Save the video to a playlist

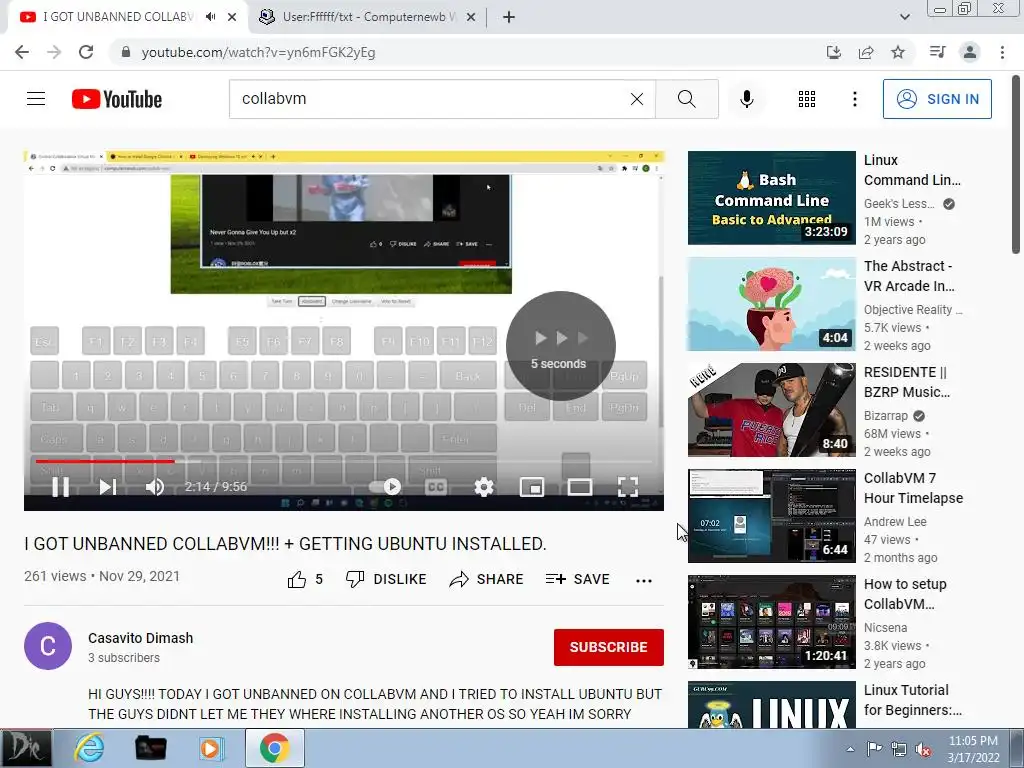pyautogui.click(x=577, y=579)
